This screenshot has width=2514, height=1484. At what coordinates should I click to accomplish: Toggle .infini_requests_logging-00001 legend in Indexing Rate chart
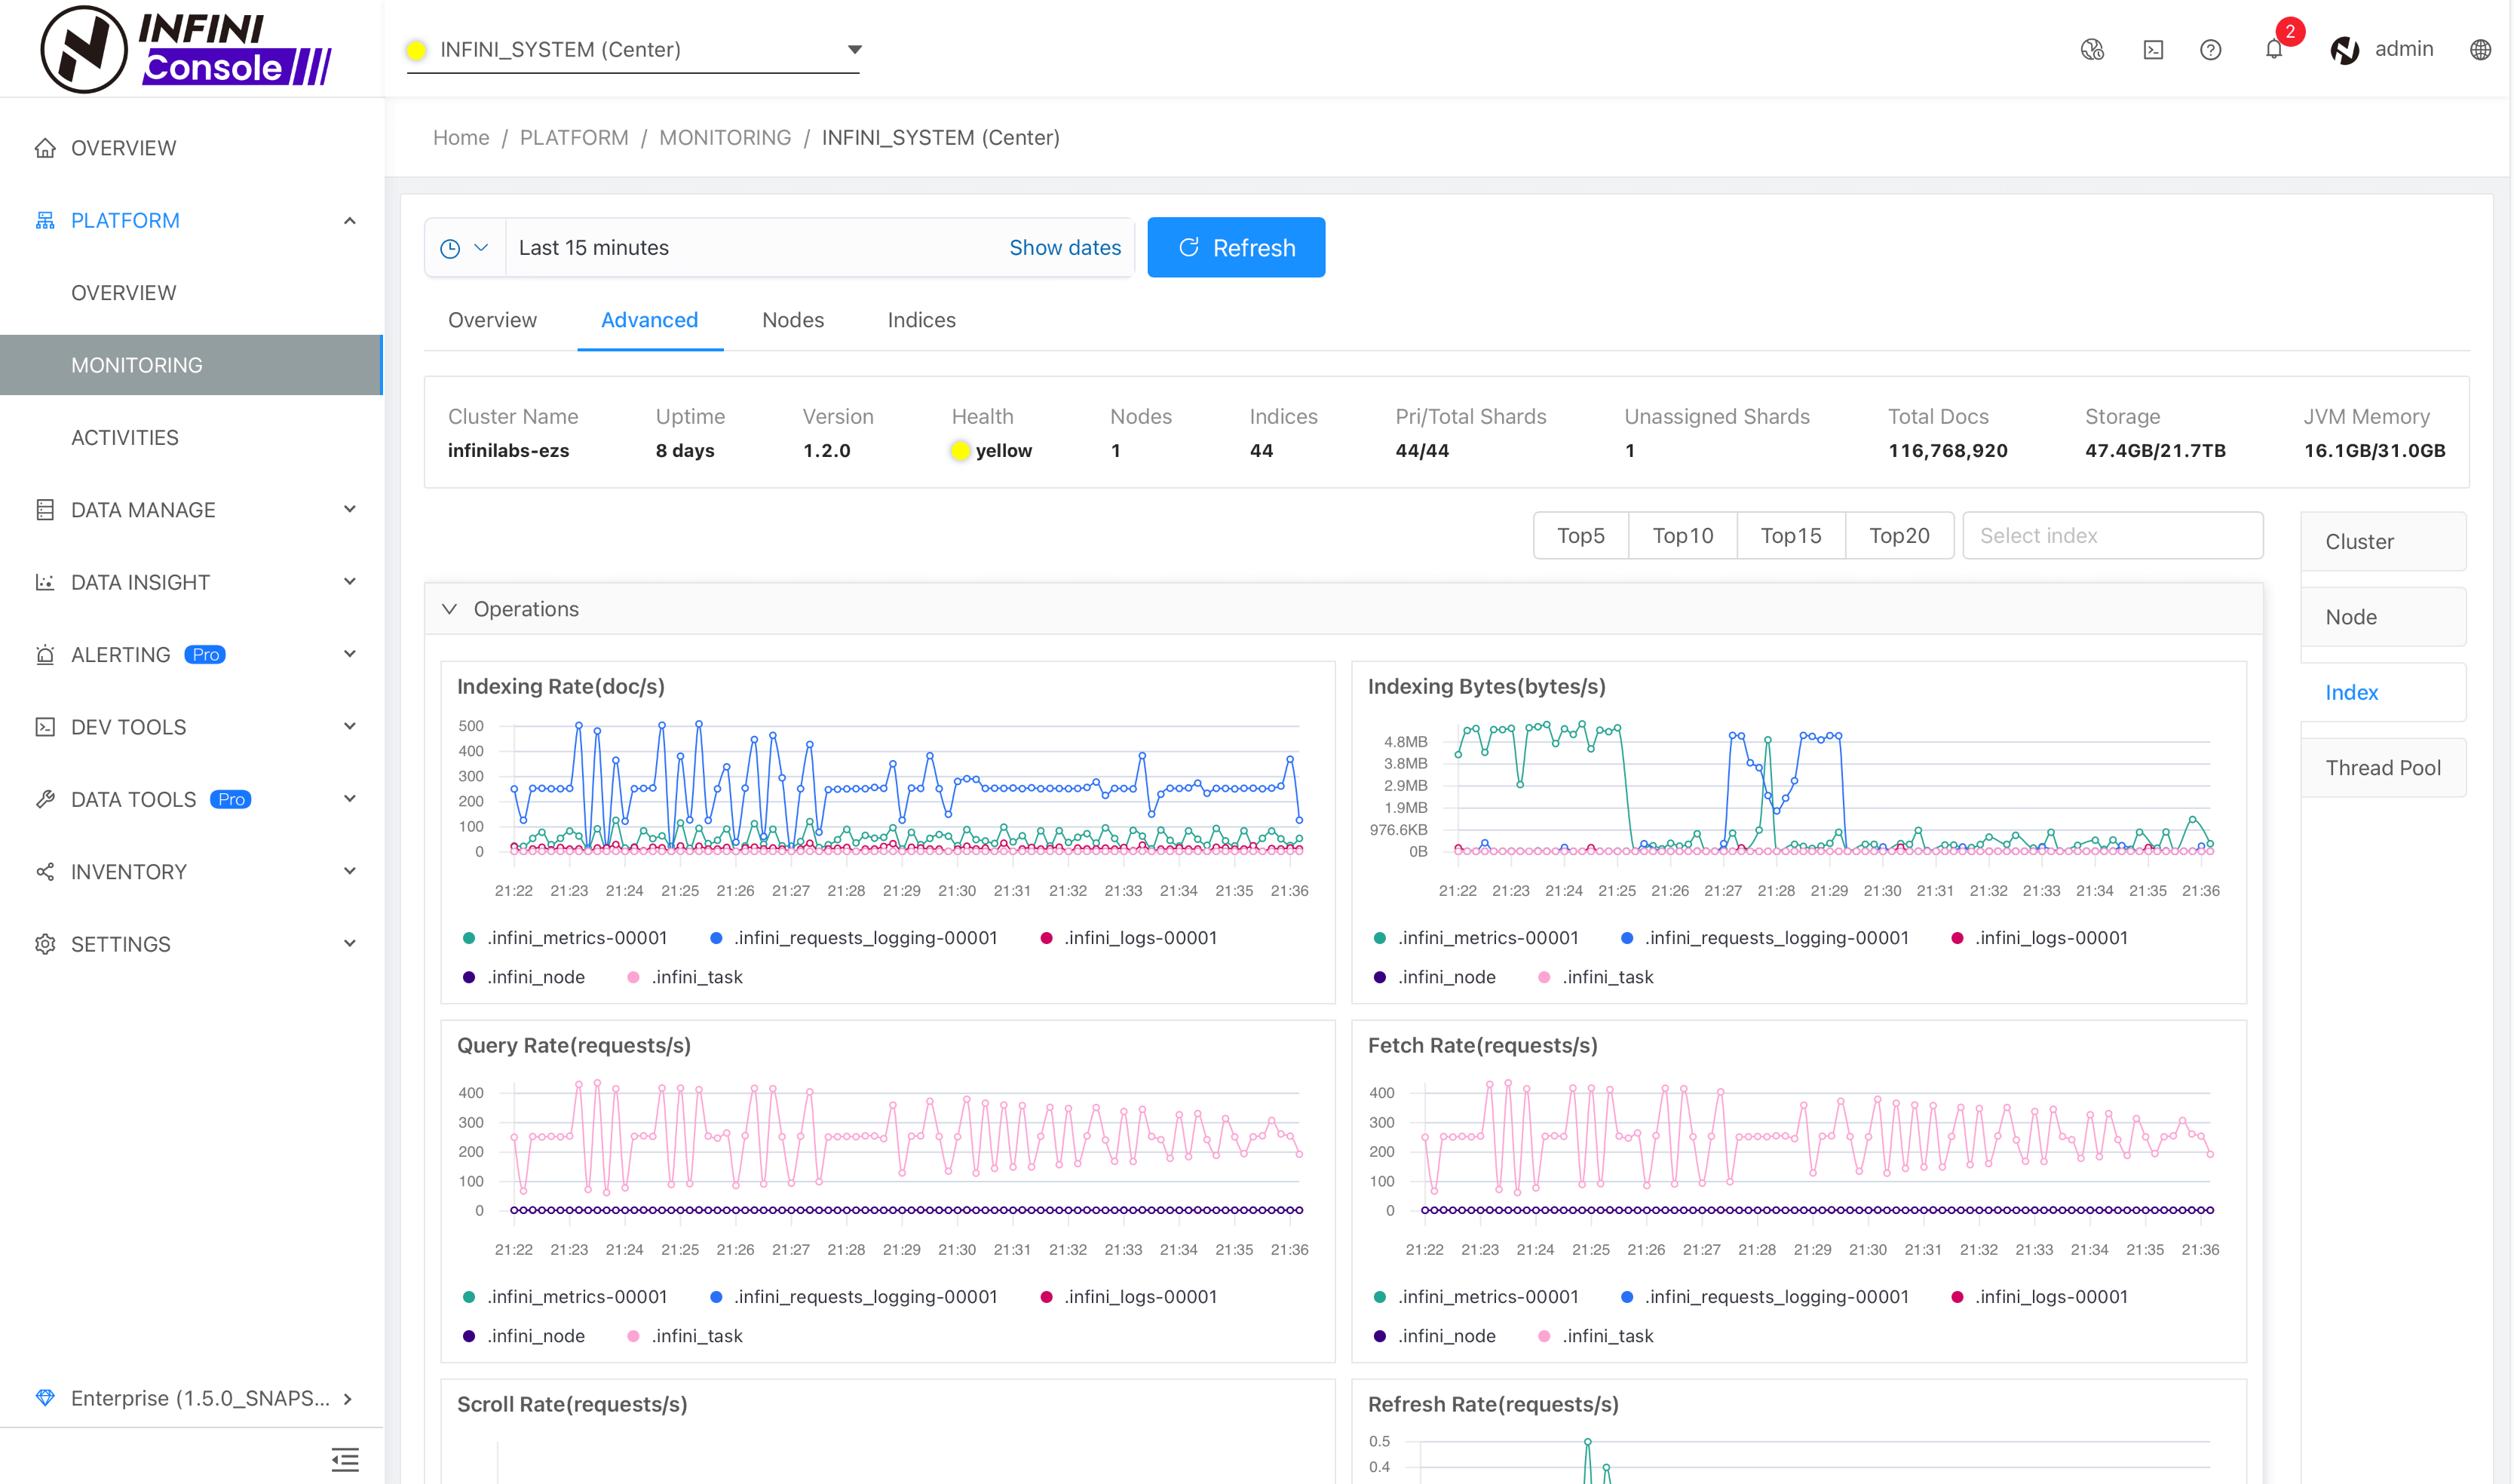coord(853,938)
